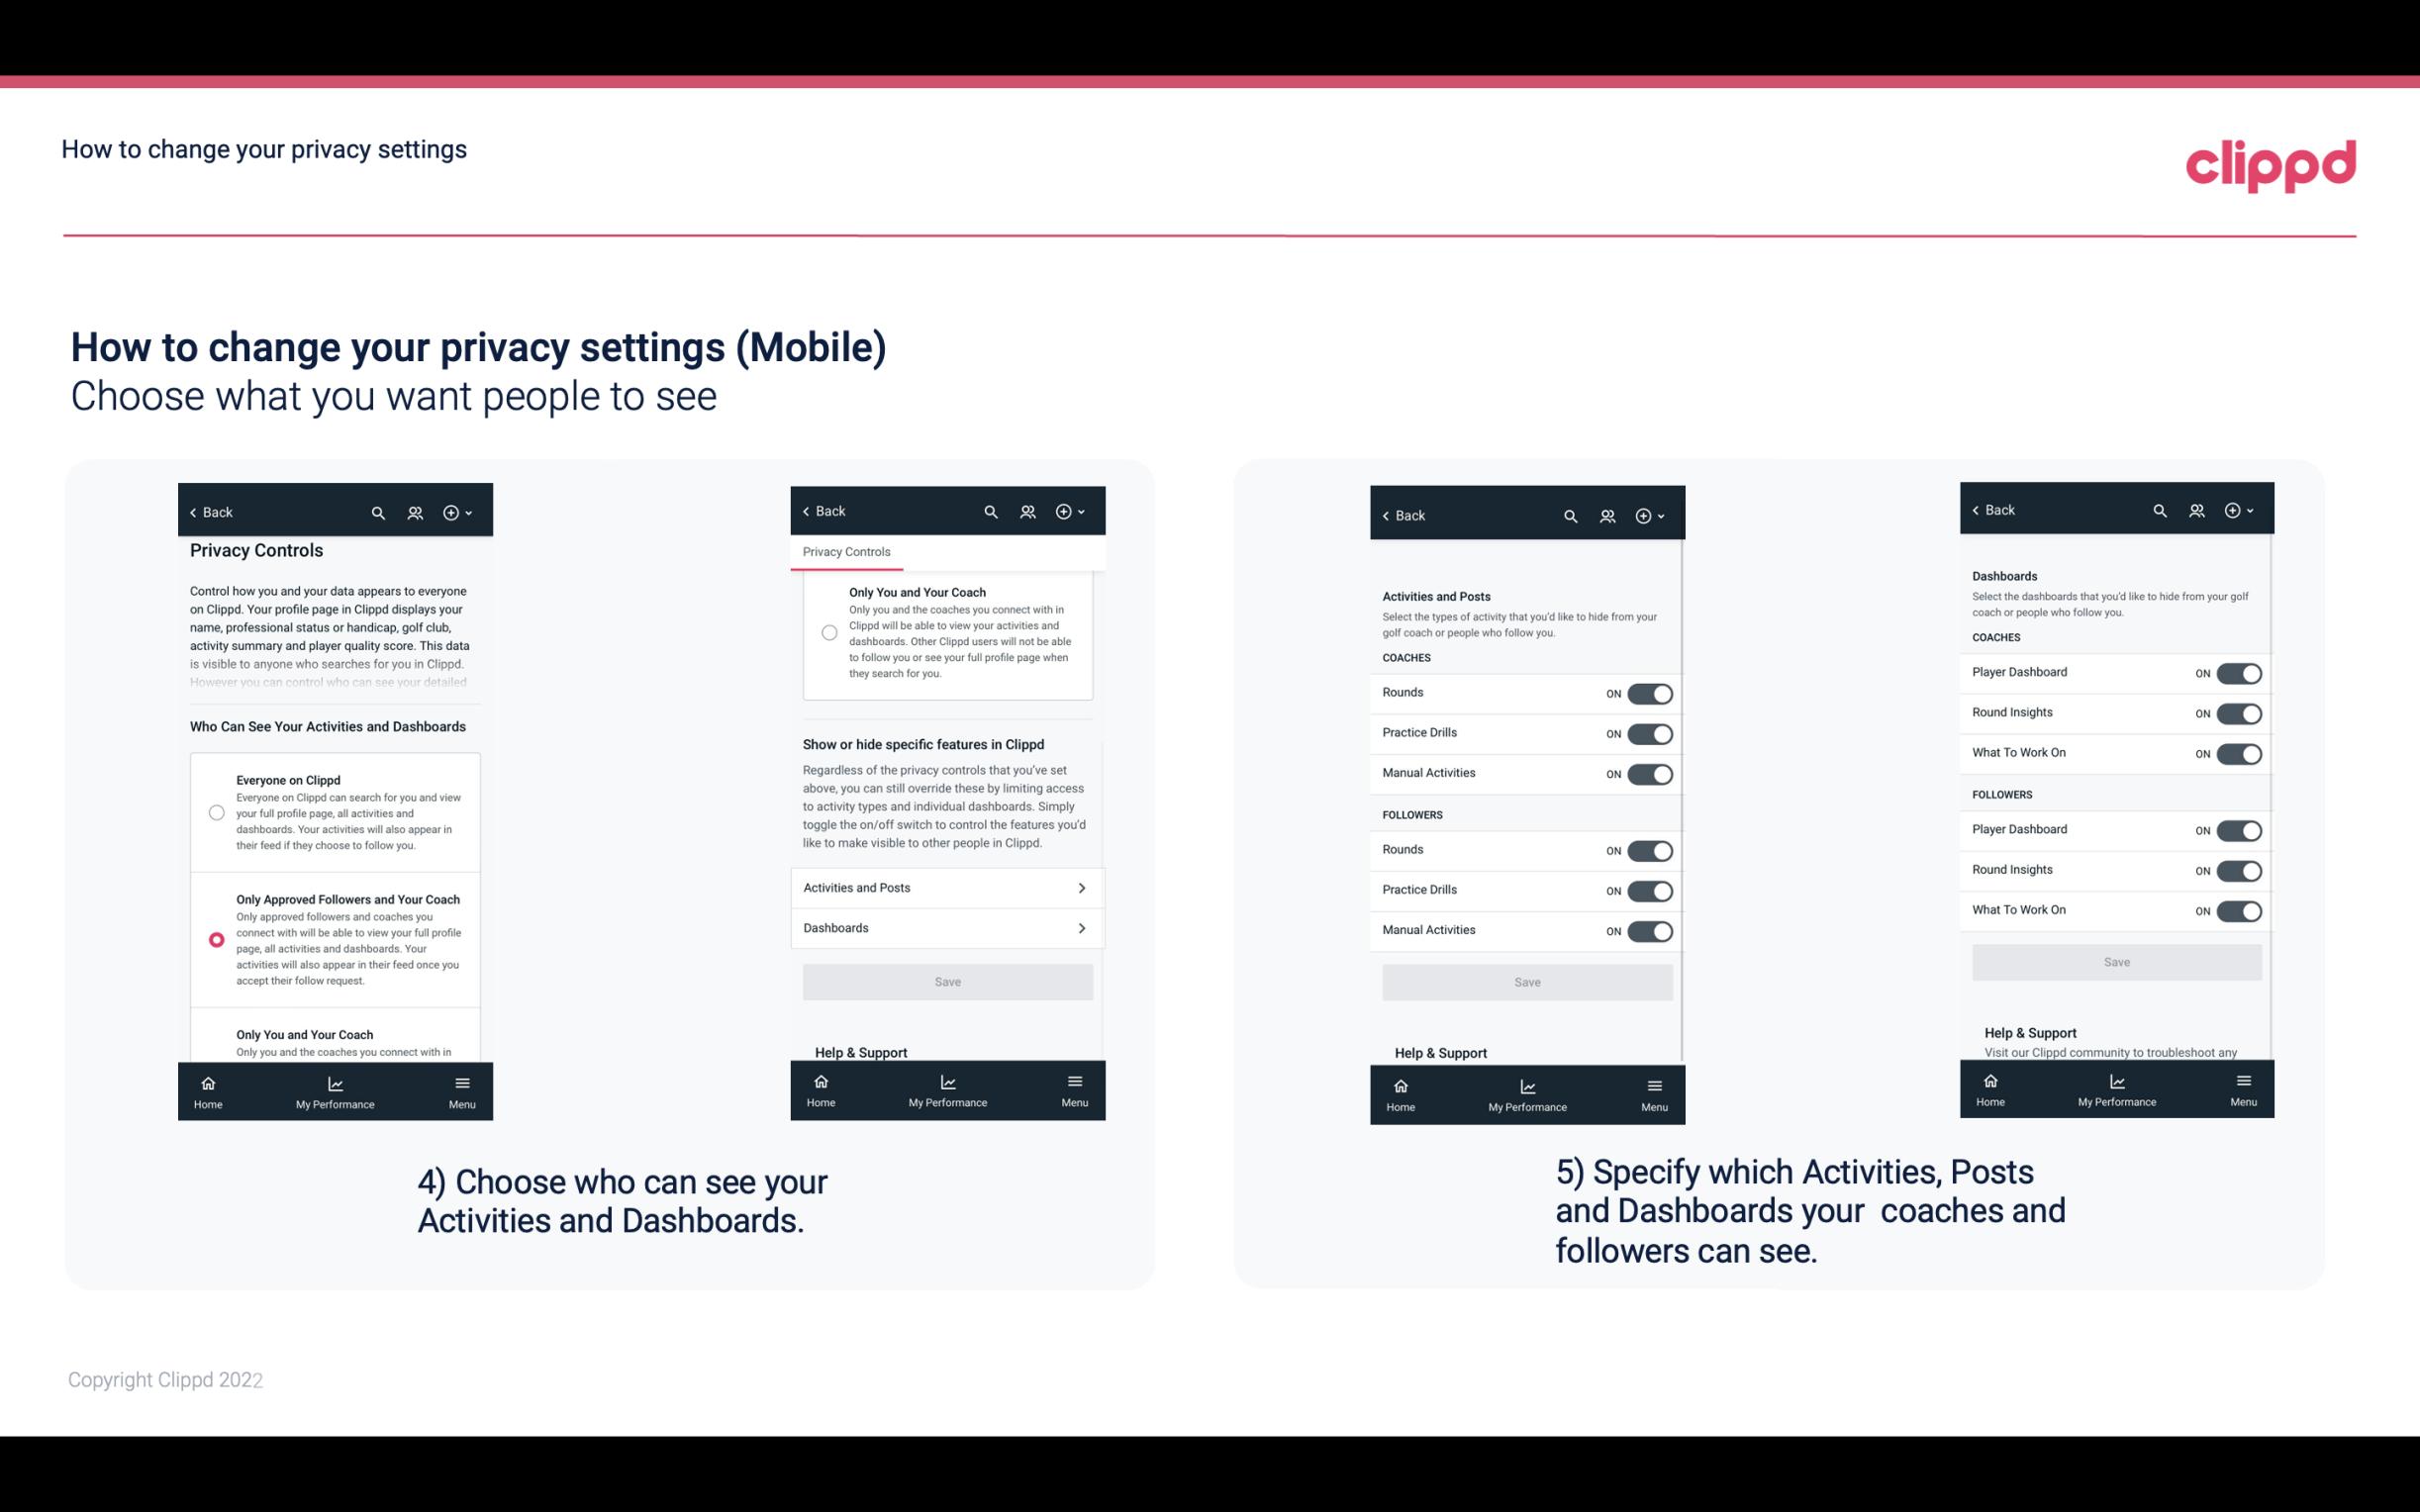This screenshot has height=1512, width=2420.
Task: Click the What To Work On toggle for Coaches
Action: tap(2239, 752)
